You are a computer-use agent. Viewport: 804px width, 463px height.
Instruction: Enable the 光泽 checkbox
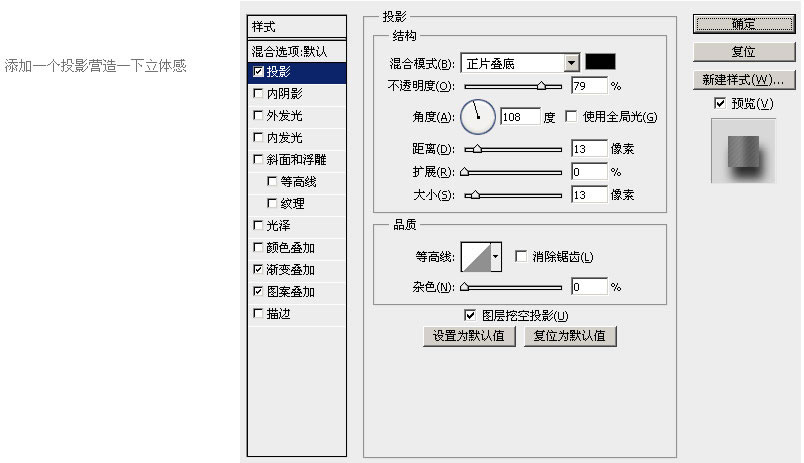tap(258, 225)
